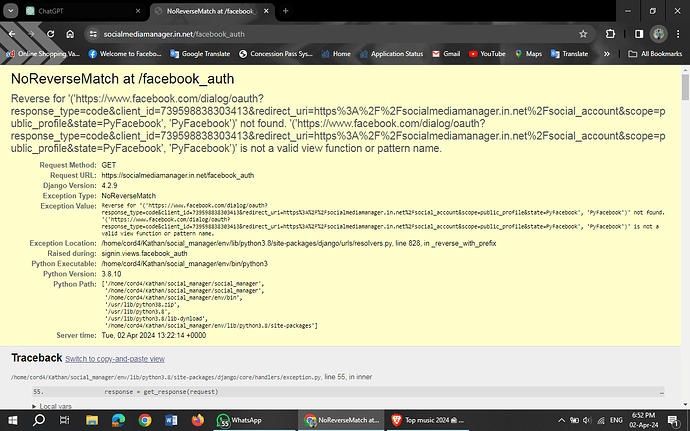
Task: Click Python Executable path value
Action: (x=184, y=264)
